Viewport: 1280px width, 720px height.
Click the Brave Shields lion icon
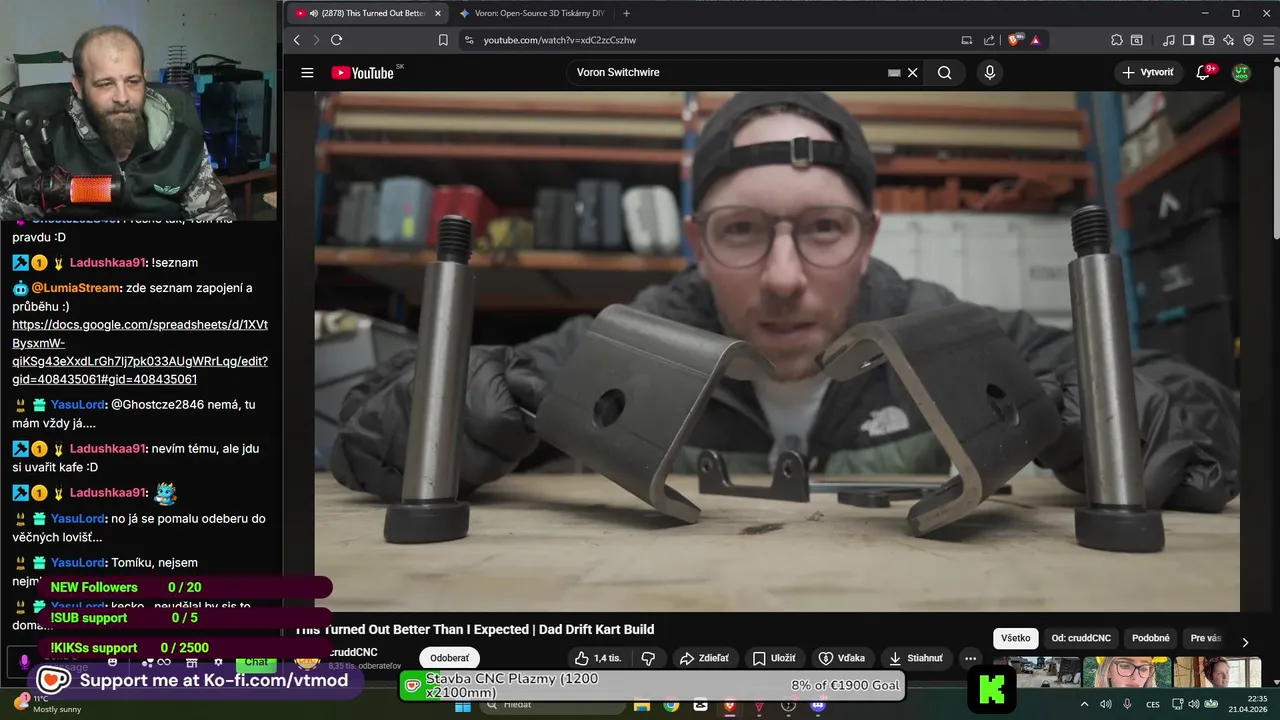point(1015,40)
